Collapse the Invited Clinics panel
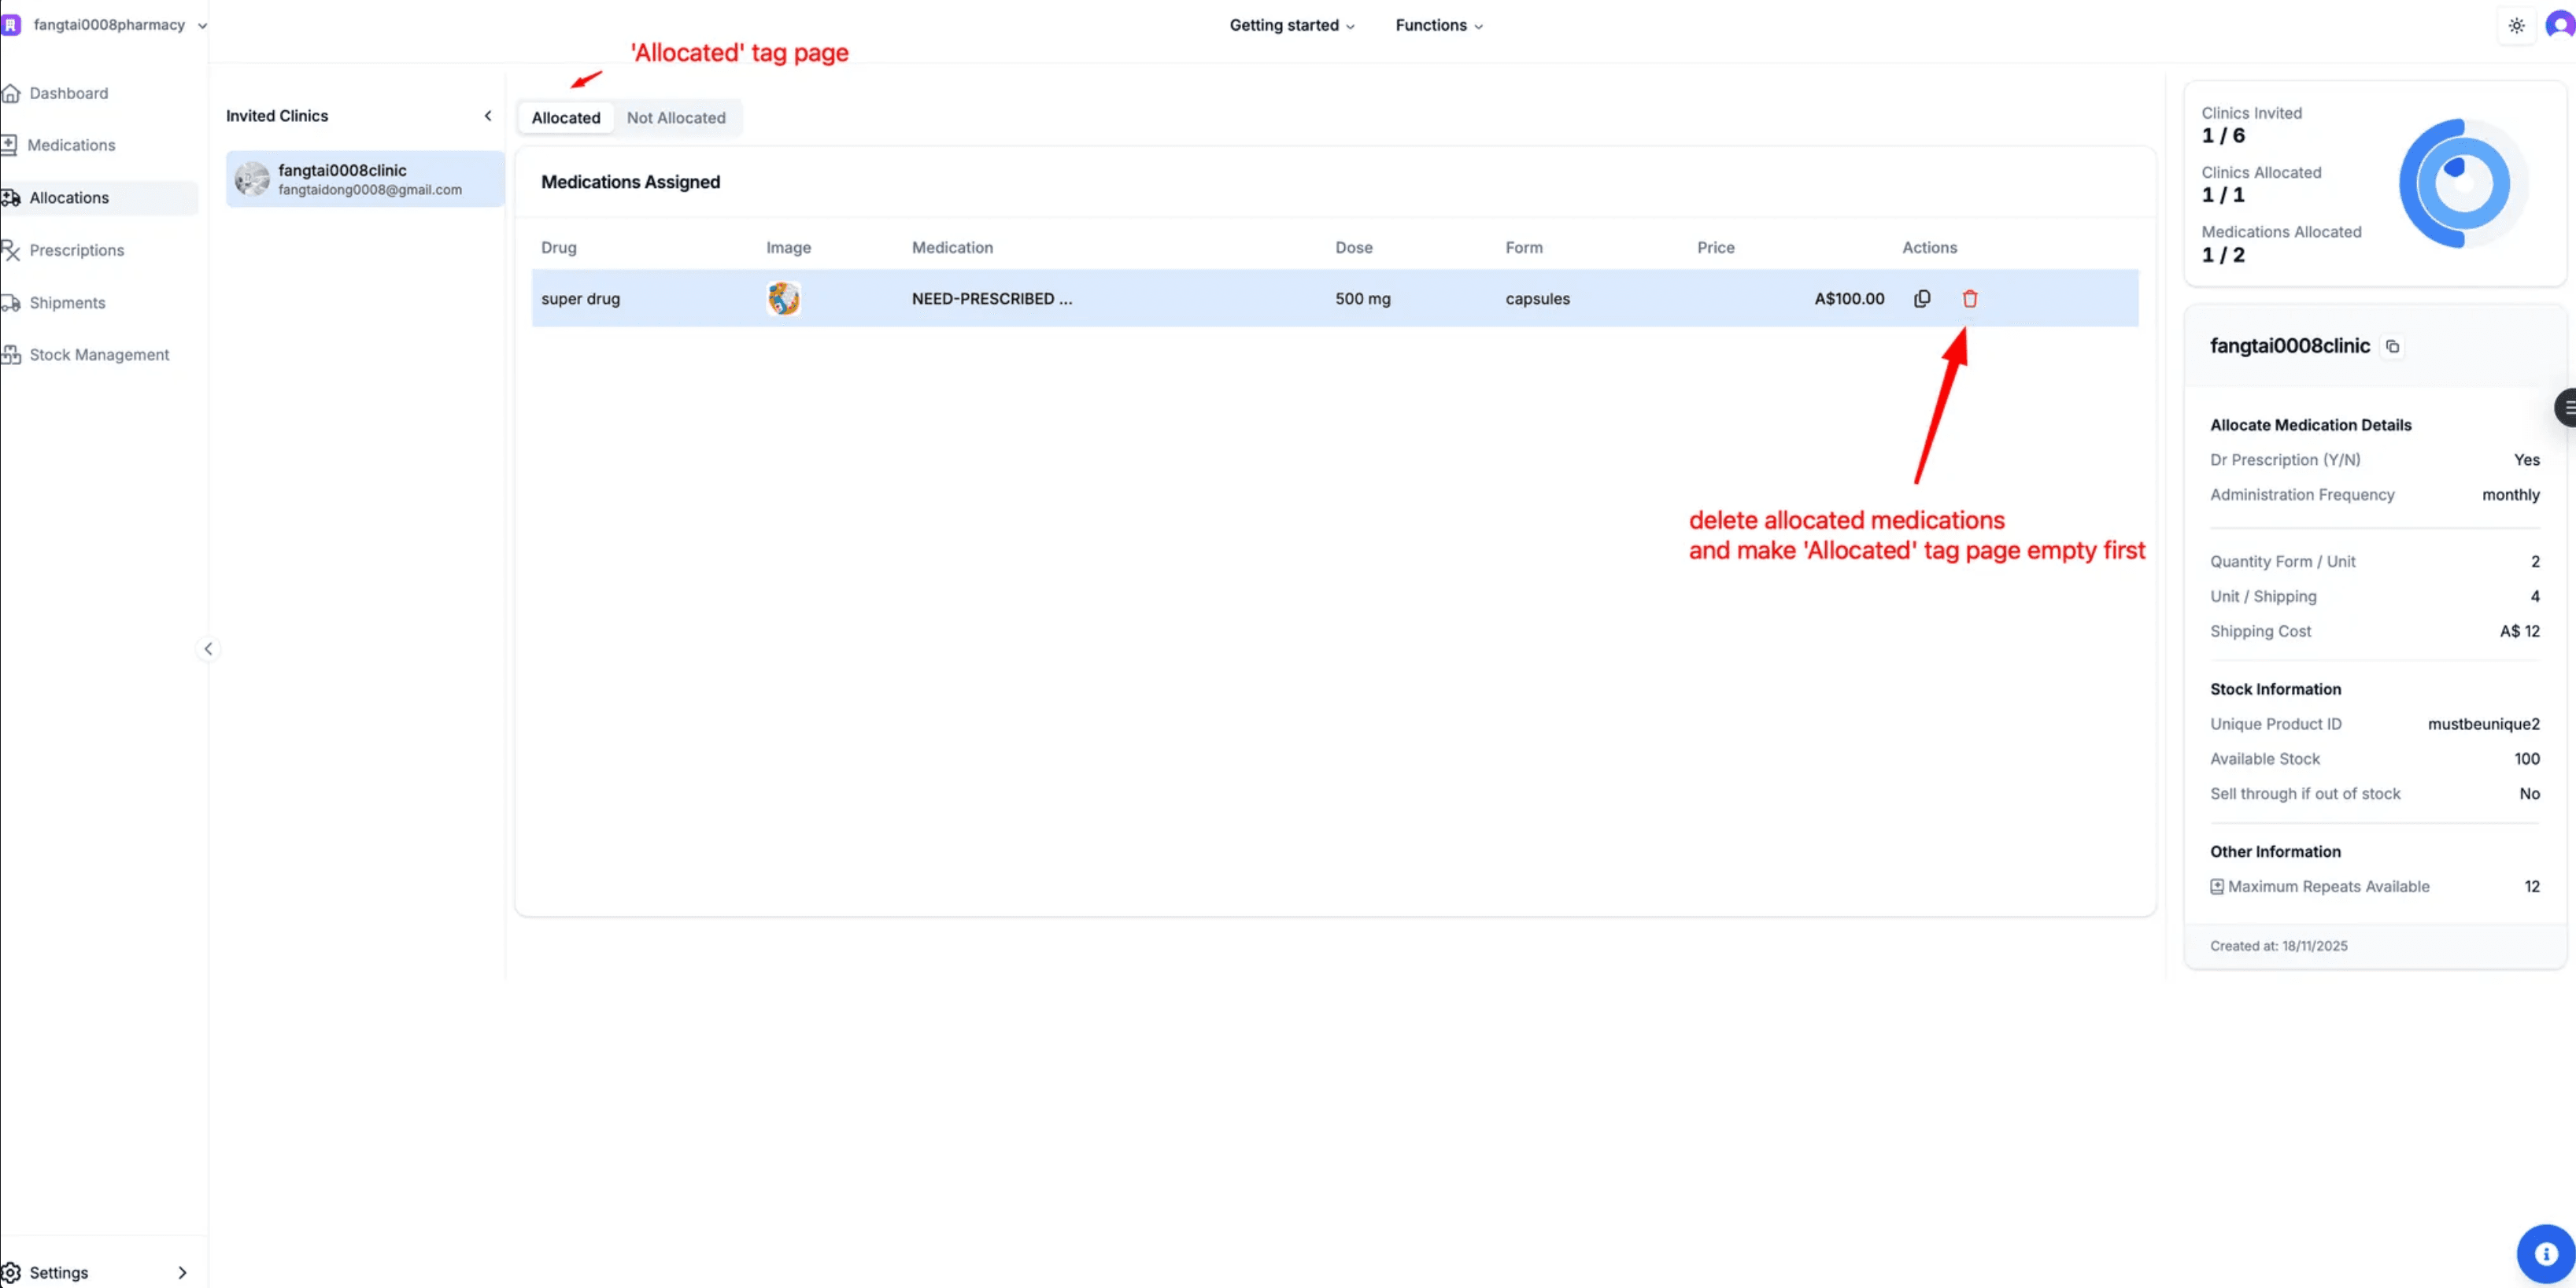2576x1288 pixels. [x=488, y=115]
